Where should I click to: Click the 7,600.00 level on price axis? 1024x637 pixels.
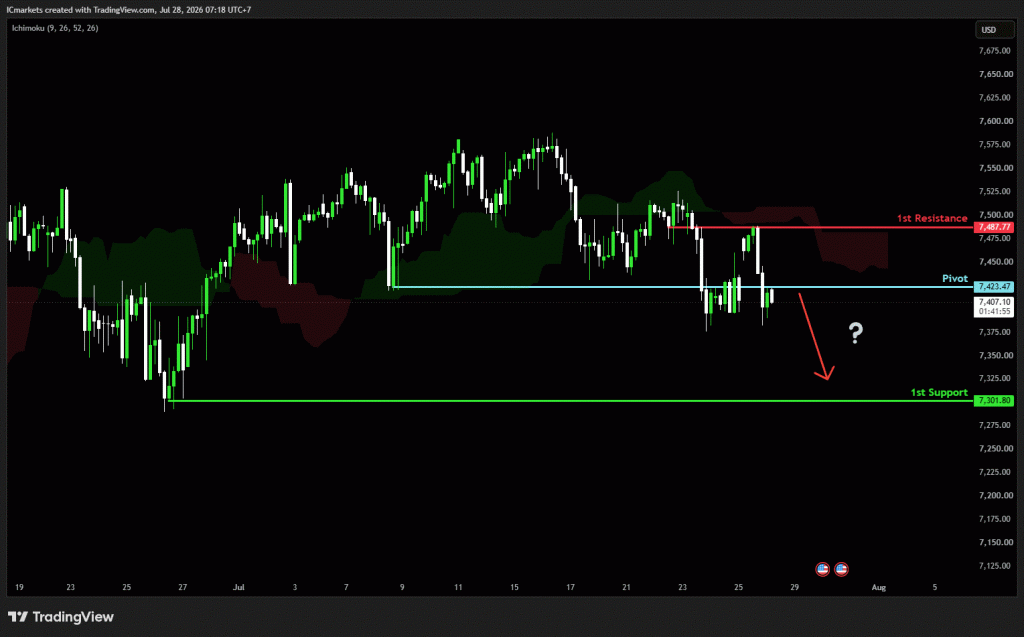996,121
